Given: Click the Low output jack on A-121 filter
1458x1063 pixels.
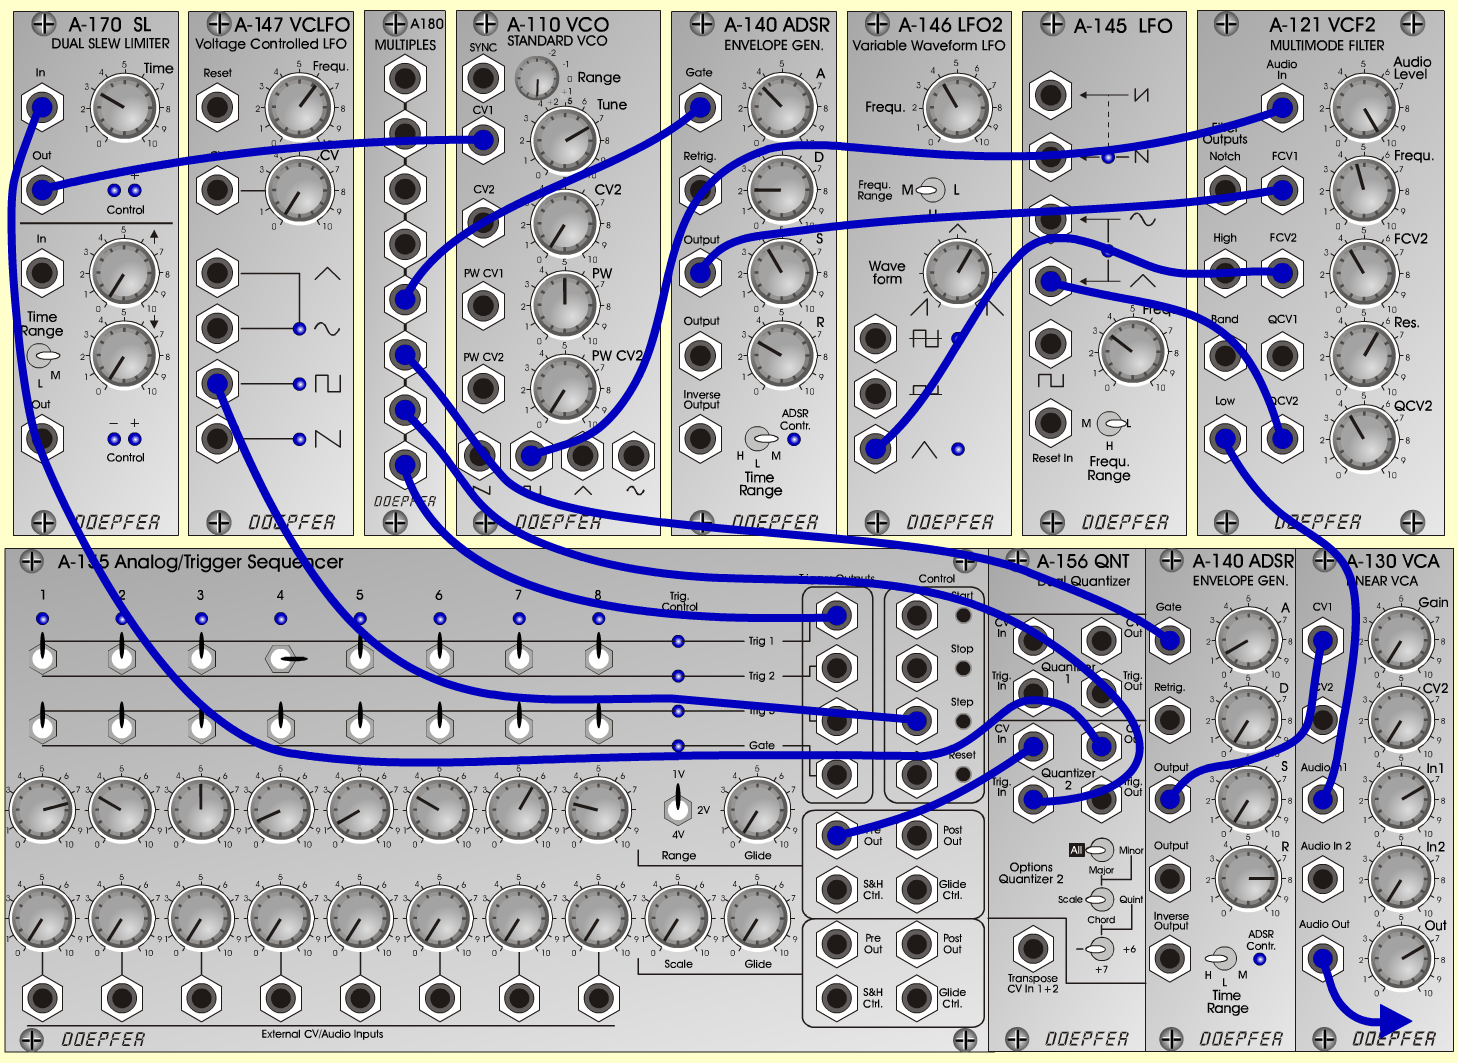Looking at the screenshot, I should click(1225, 438).
